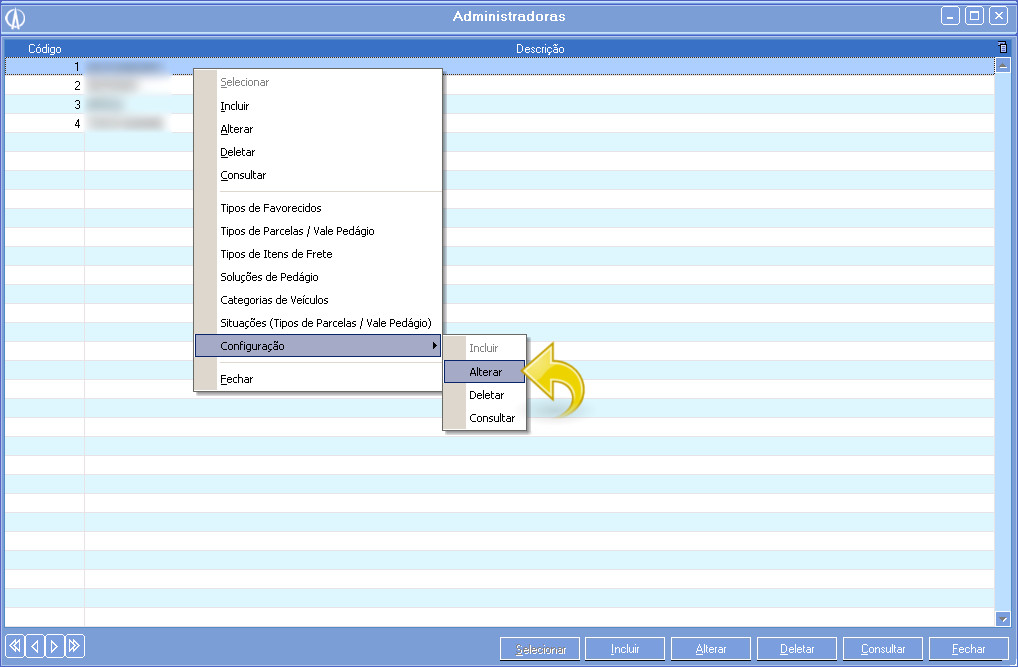This screenshot has width=1018, height=667.
Task: Click the trash icon in grid header
Action: click(x=1002, y=48)
